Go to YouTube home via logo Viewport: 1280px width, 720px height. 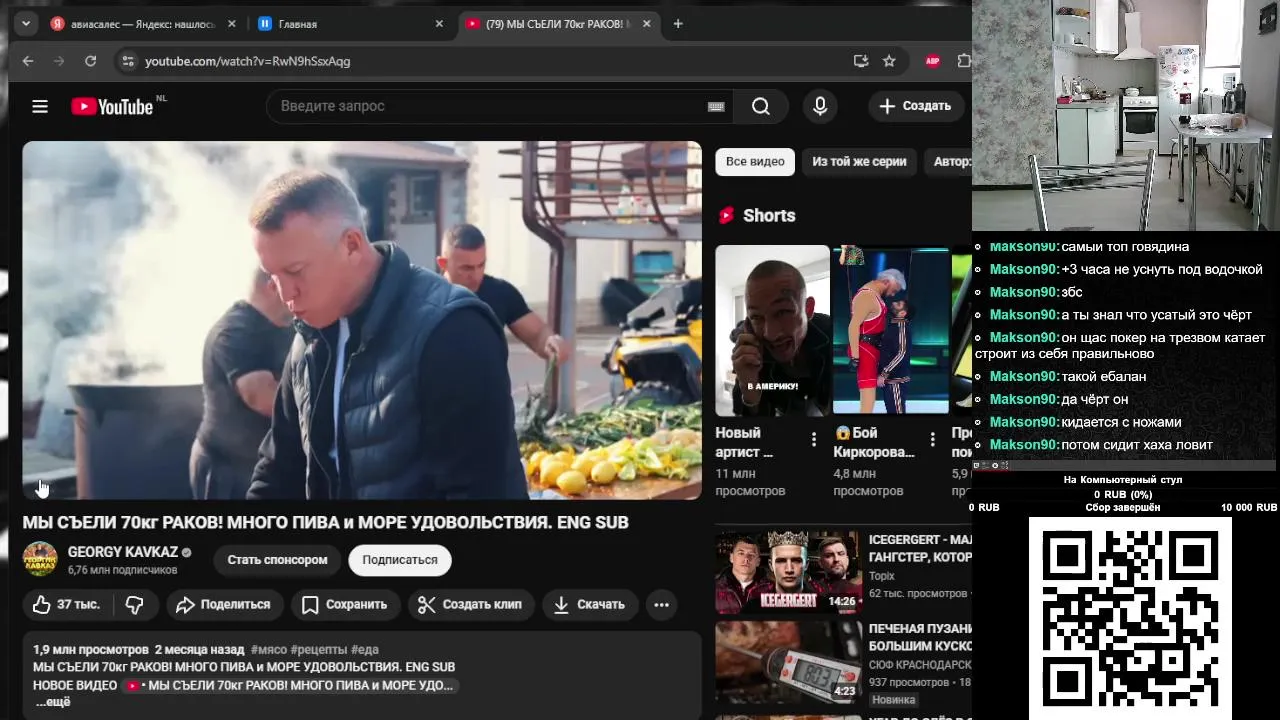pos(112,106)
